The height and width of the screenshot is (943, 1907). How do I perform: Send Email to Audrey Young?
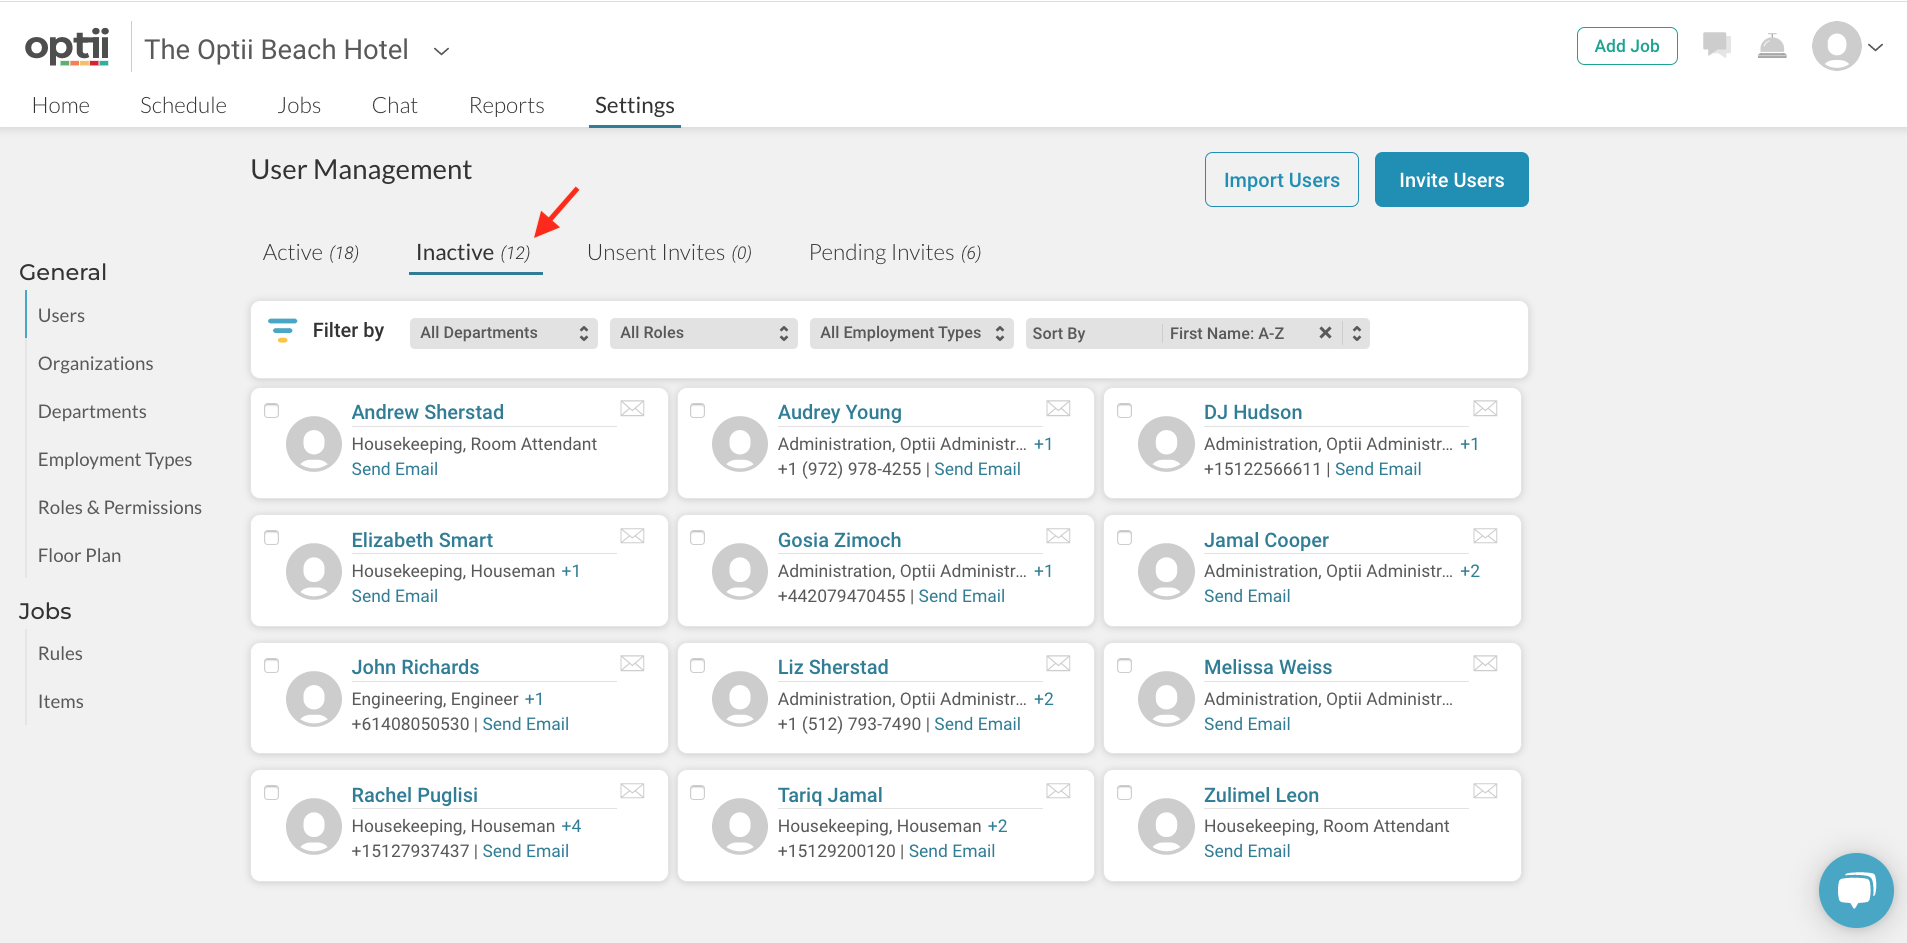point(977,469)
